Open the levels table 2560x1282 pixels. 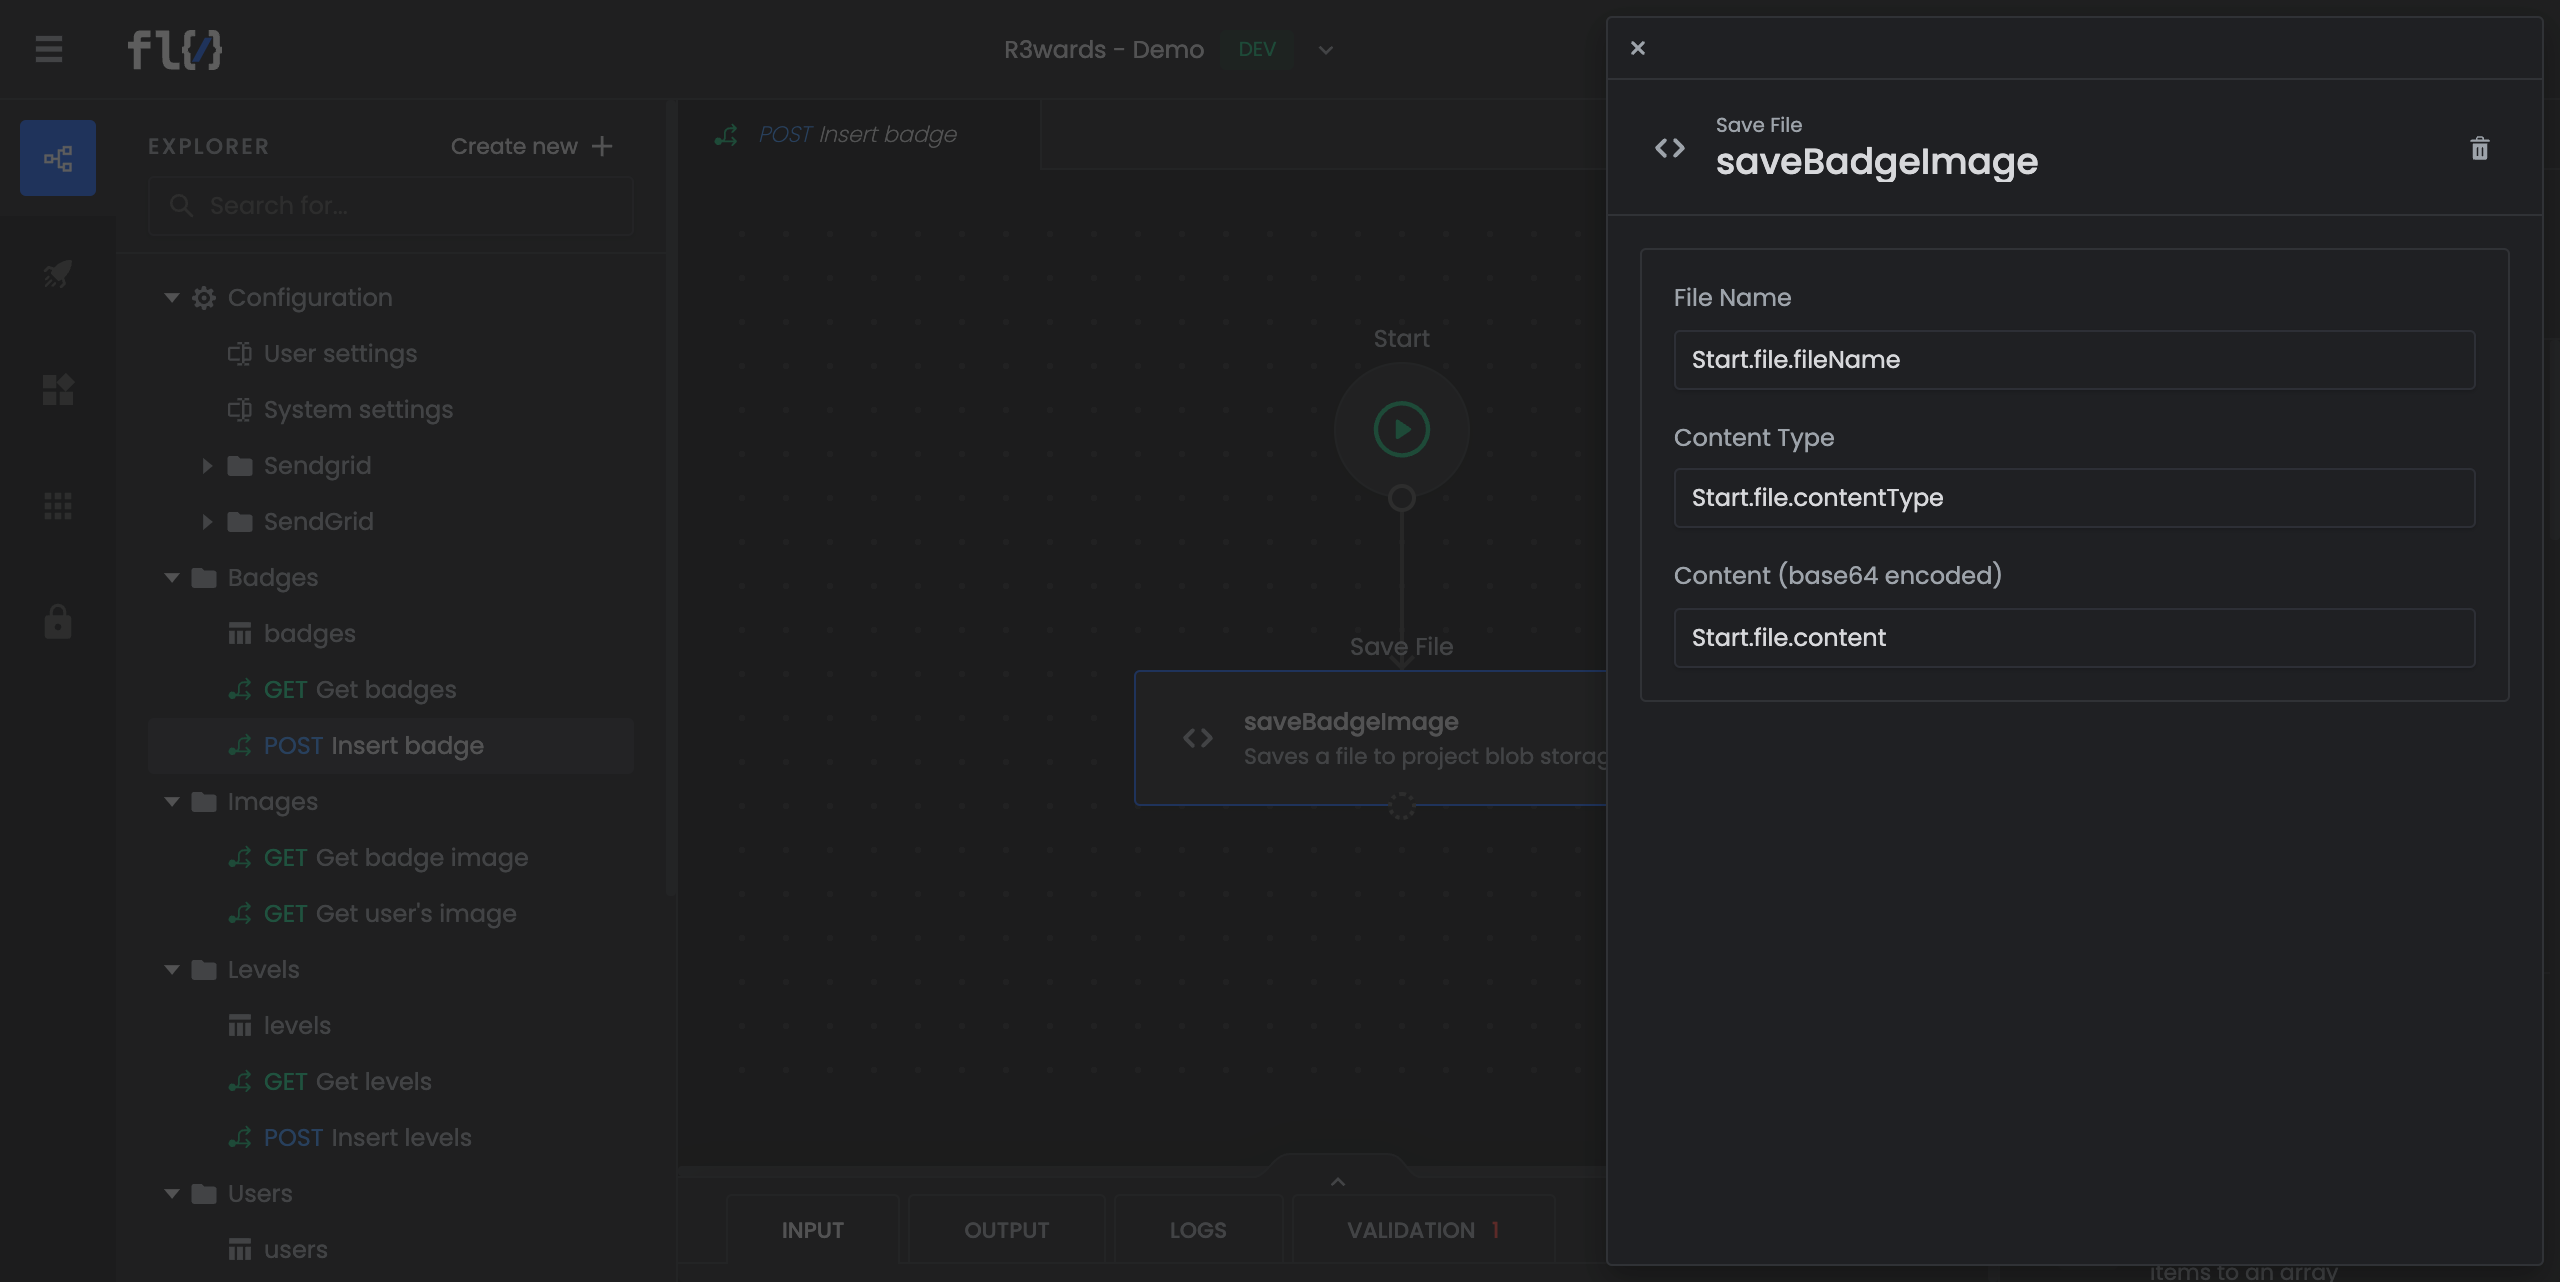click(x=297, y=1026)
